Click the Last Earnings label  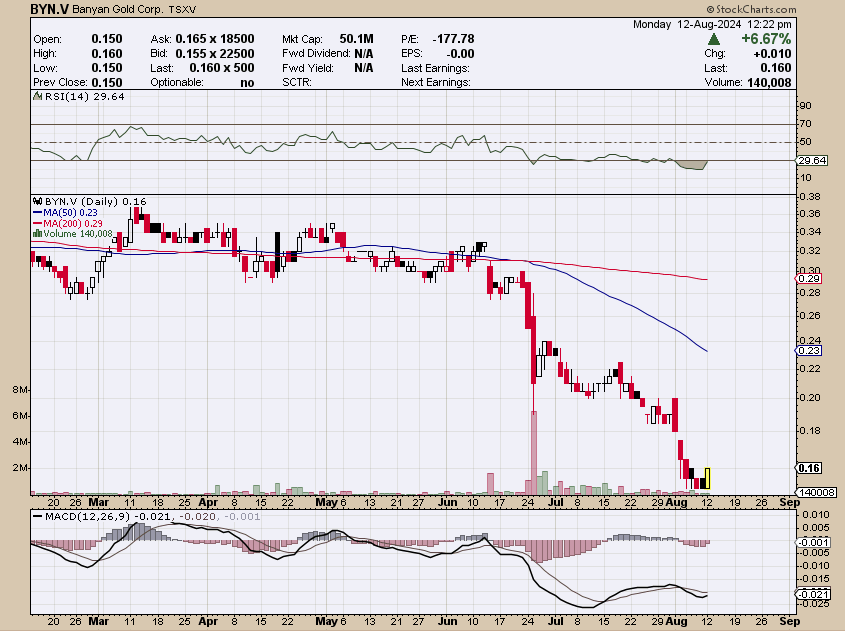click(435, 68)
